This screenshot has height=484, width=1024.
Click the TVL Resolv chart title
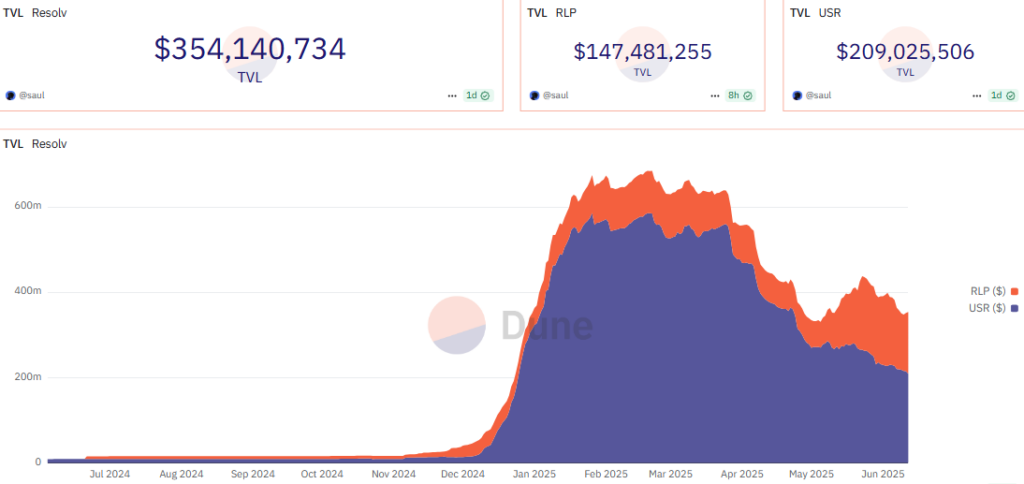point(35,144)
